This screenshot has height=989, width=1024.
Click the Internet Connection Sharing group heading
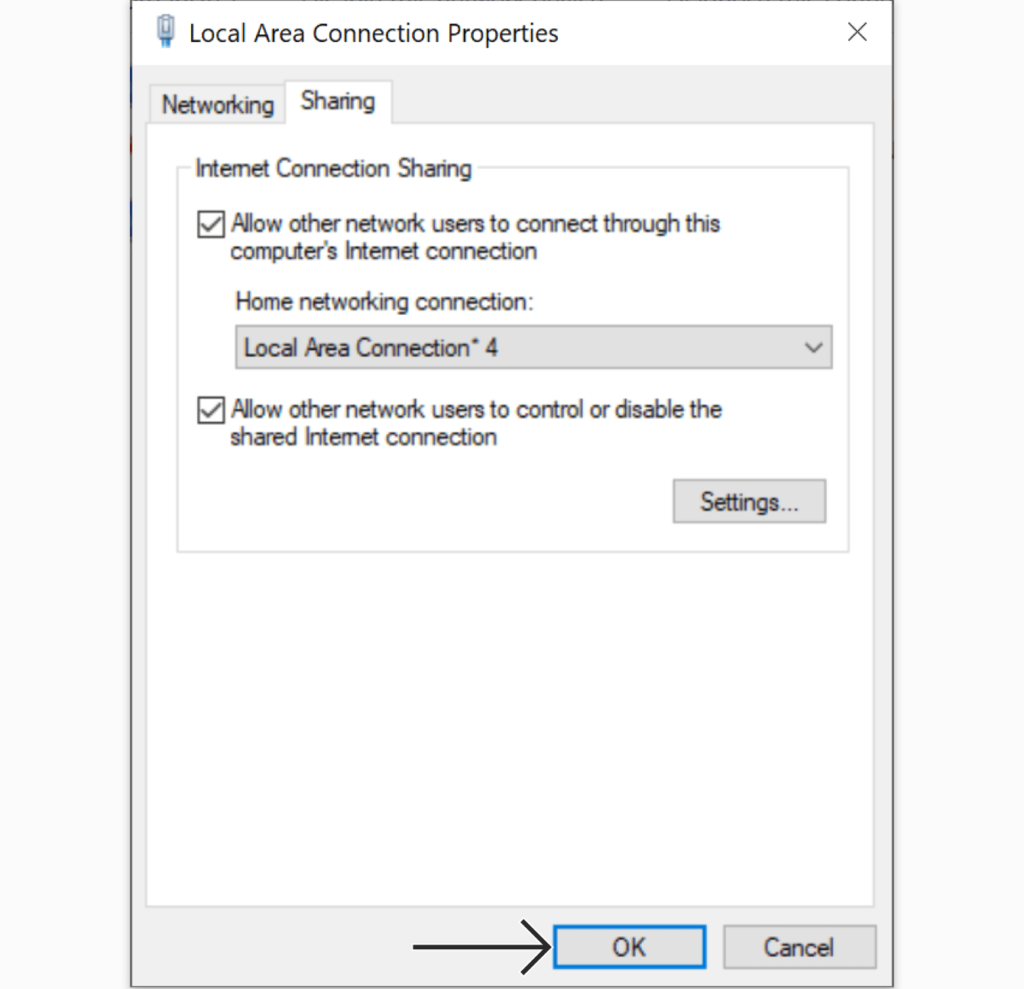coord(333,168)
